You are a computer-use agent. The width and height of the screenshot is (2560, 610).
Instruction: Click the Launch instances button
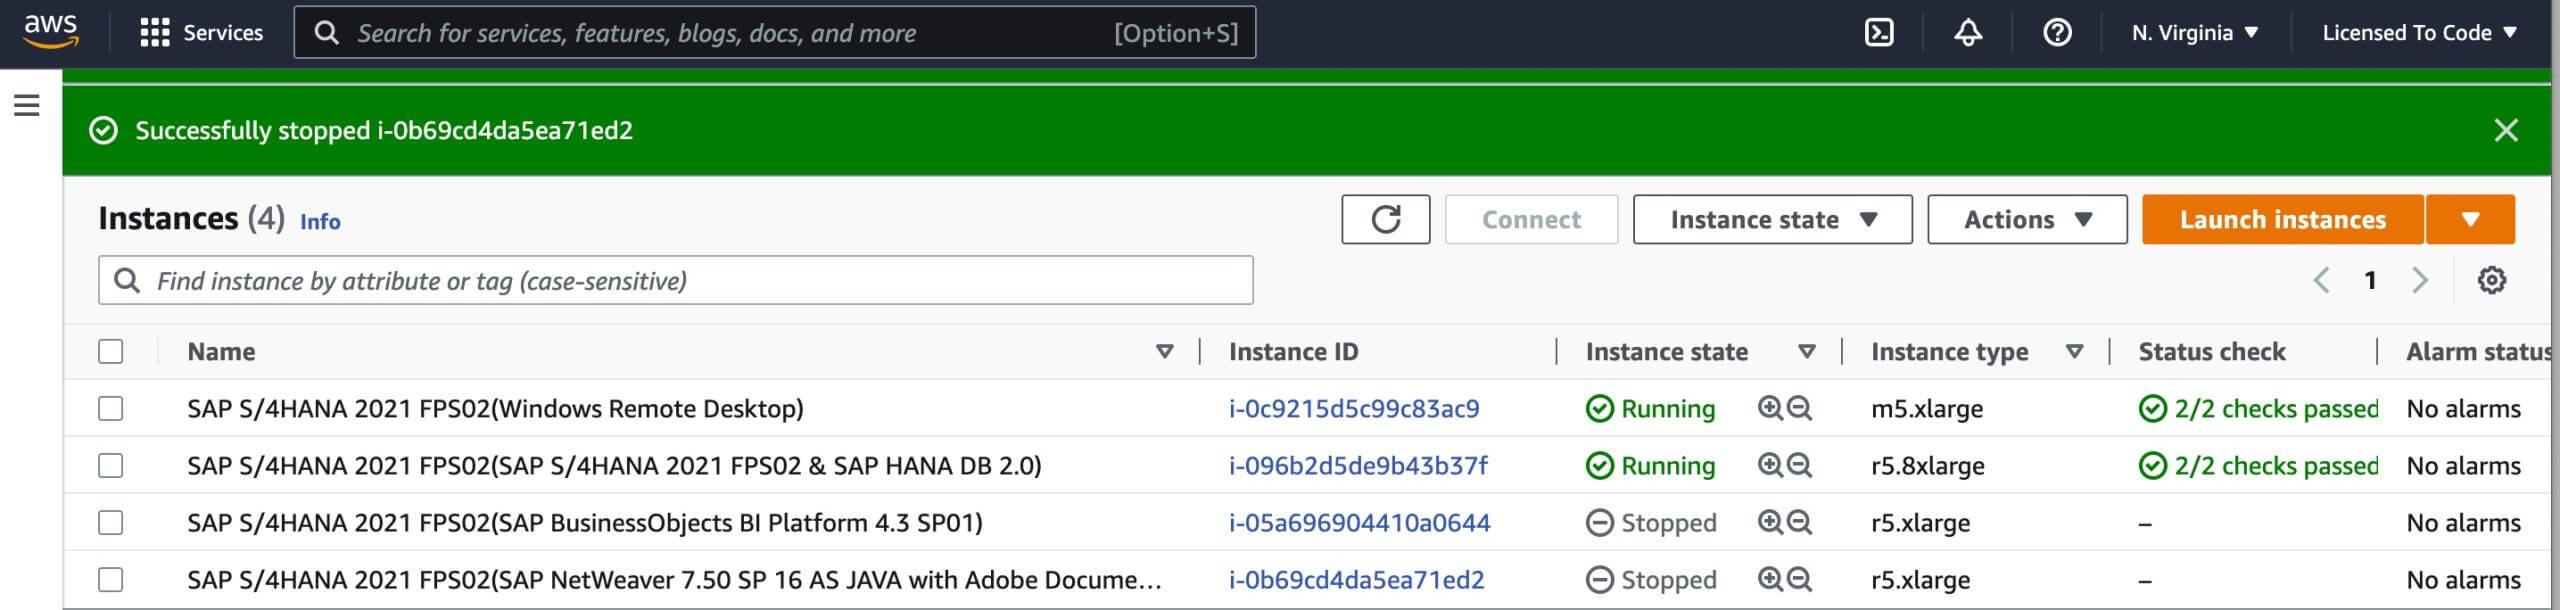click(x=2283, y=219)
